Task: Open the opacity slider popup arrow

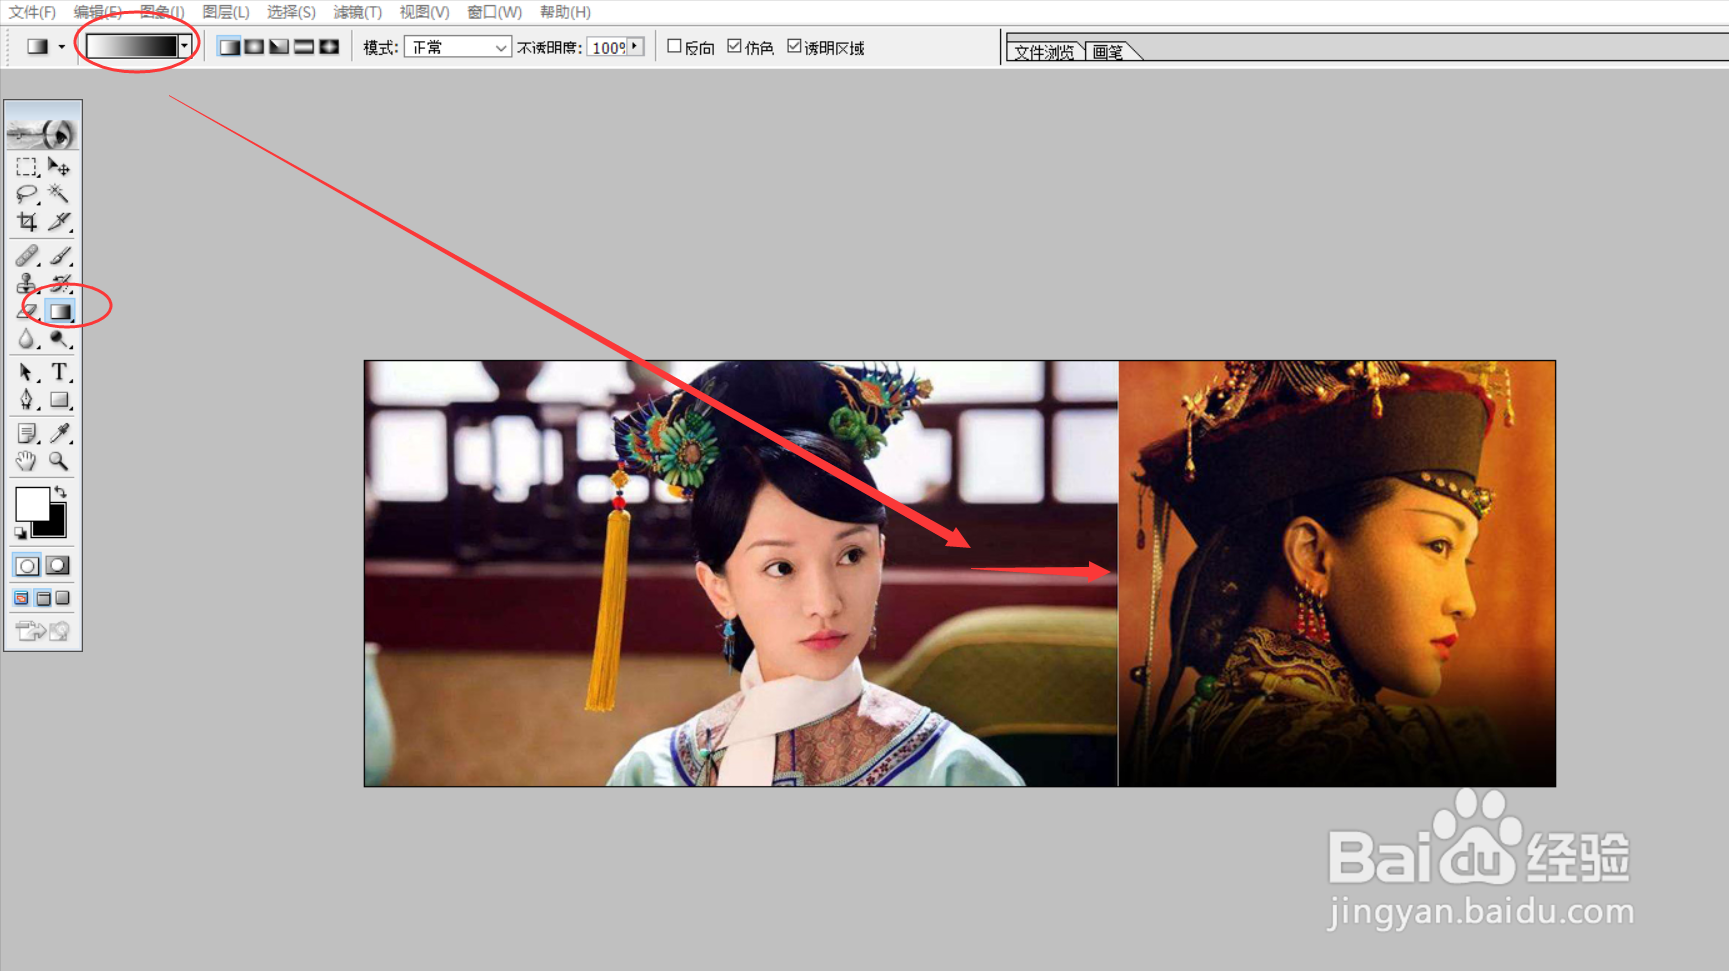Action: point(635,47)
